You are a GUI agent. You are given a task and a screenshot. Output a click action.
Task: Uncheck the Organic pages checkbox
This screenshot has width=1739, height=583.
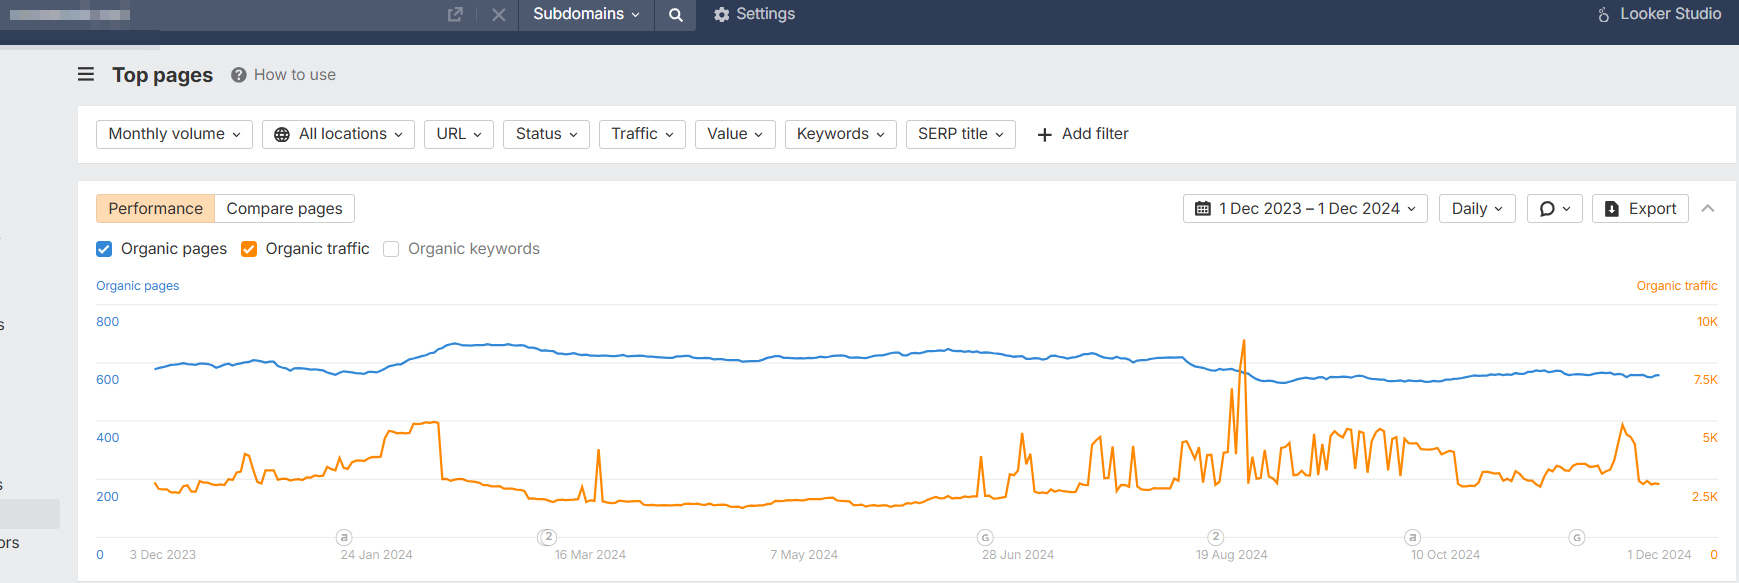[104, 249]
